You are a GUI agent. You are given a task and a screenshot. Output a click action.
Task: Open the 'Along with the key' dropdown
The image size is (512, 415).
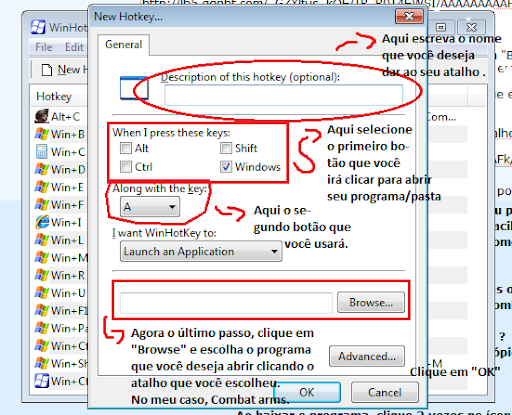[x=150, y=207]
